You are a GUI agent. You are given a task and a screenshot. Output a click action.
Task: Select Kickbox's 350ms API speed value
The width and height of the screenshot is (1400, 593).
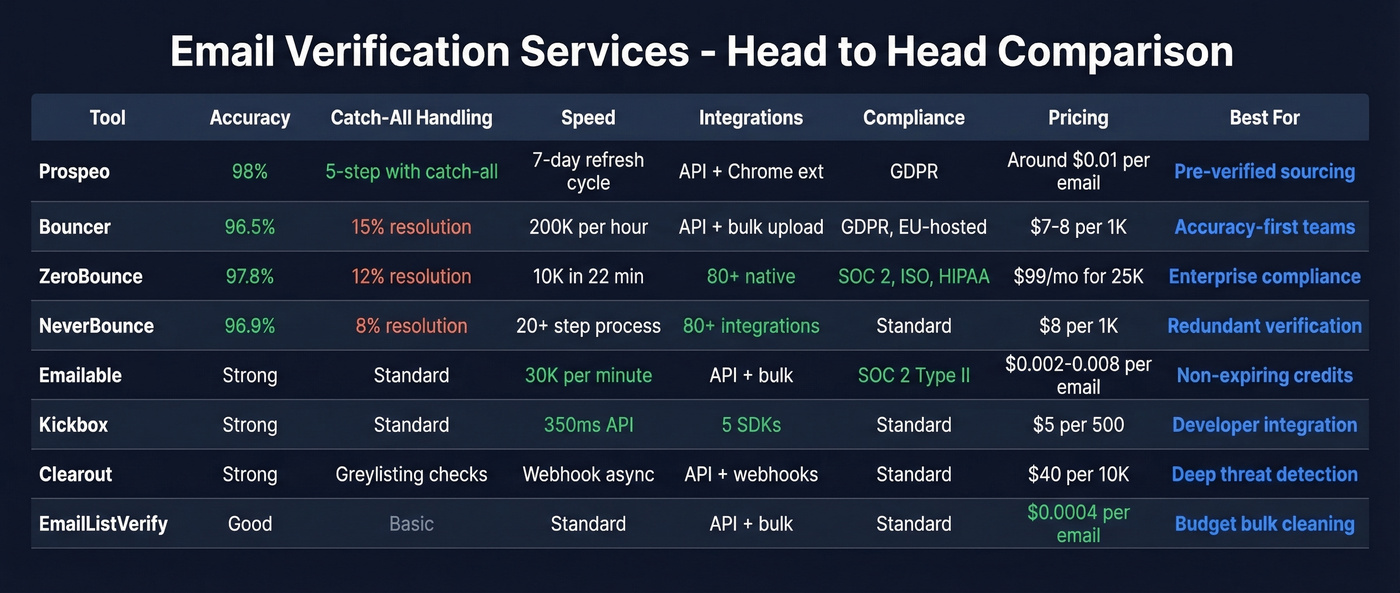(588, 424)
